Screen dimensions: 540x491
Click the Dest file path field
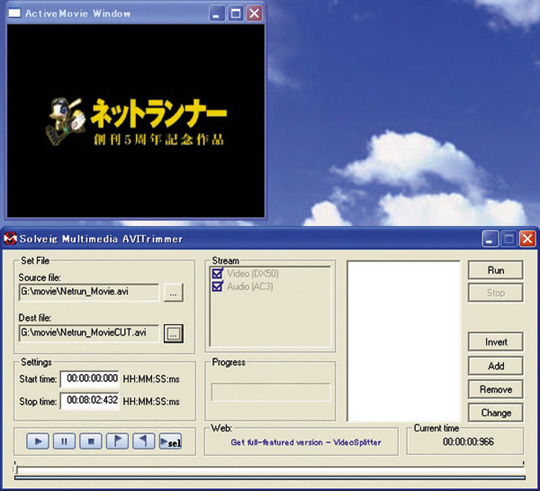(x=89, y=333)
